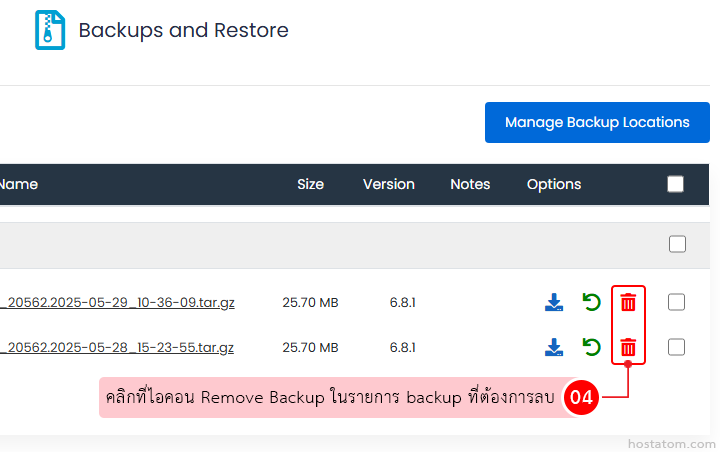The width and height of the screenshot is (720, 452).
Task: Click the Size column header
Action: [311, 184]
